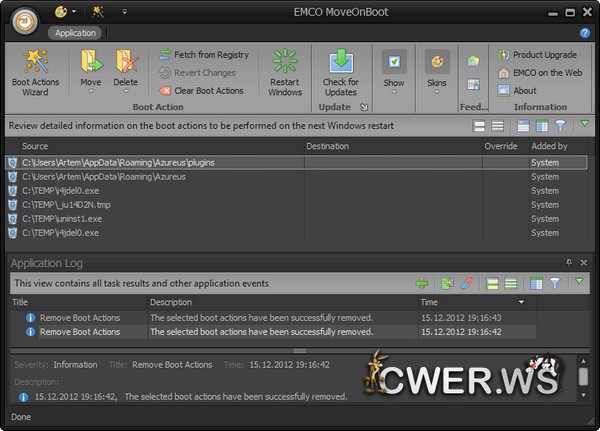Viewport: 600px width, 431px height.
Task: Launch the Boot Actions Wizard
Action: point(36,72)
